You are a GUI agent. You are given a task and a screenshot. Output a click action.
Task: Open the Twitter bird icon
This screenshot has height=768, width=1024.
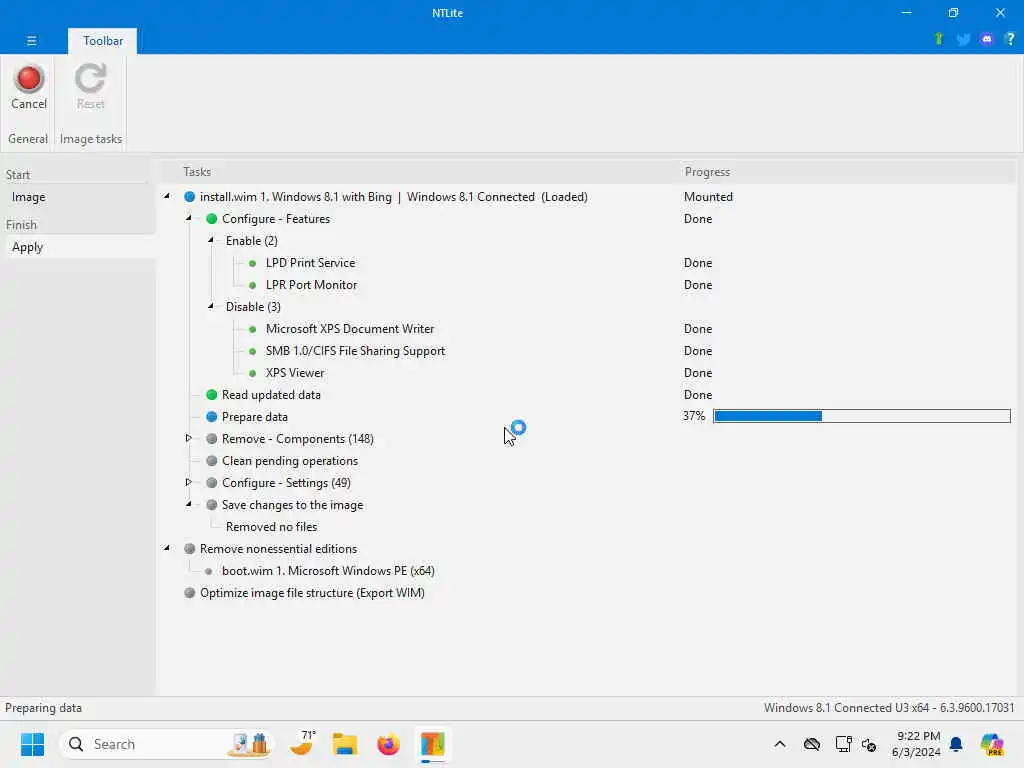pyautogui.click(x=963, y=39)
